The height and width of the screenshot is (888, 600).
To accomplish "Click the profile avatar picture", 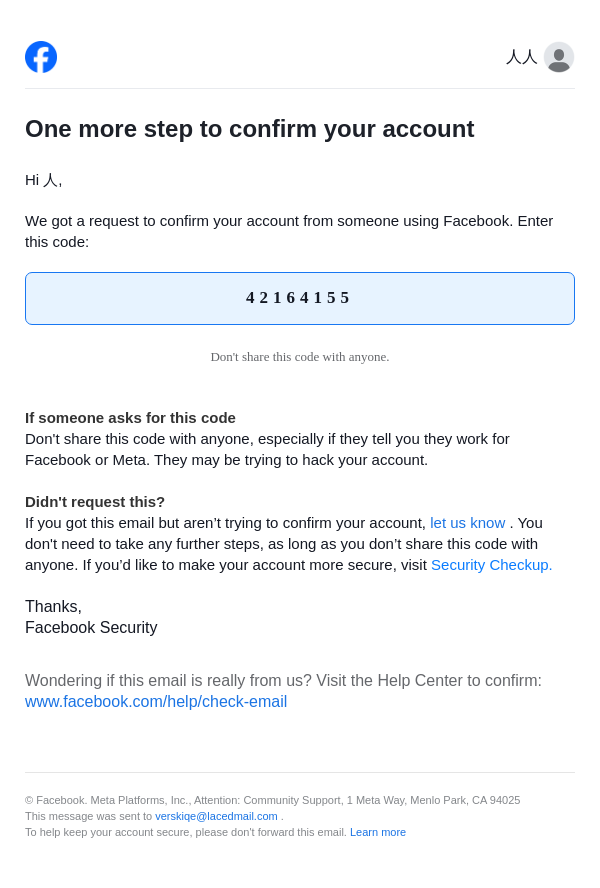I will click(x=559, y=57).
